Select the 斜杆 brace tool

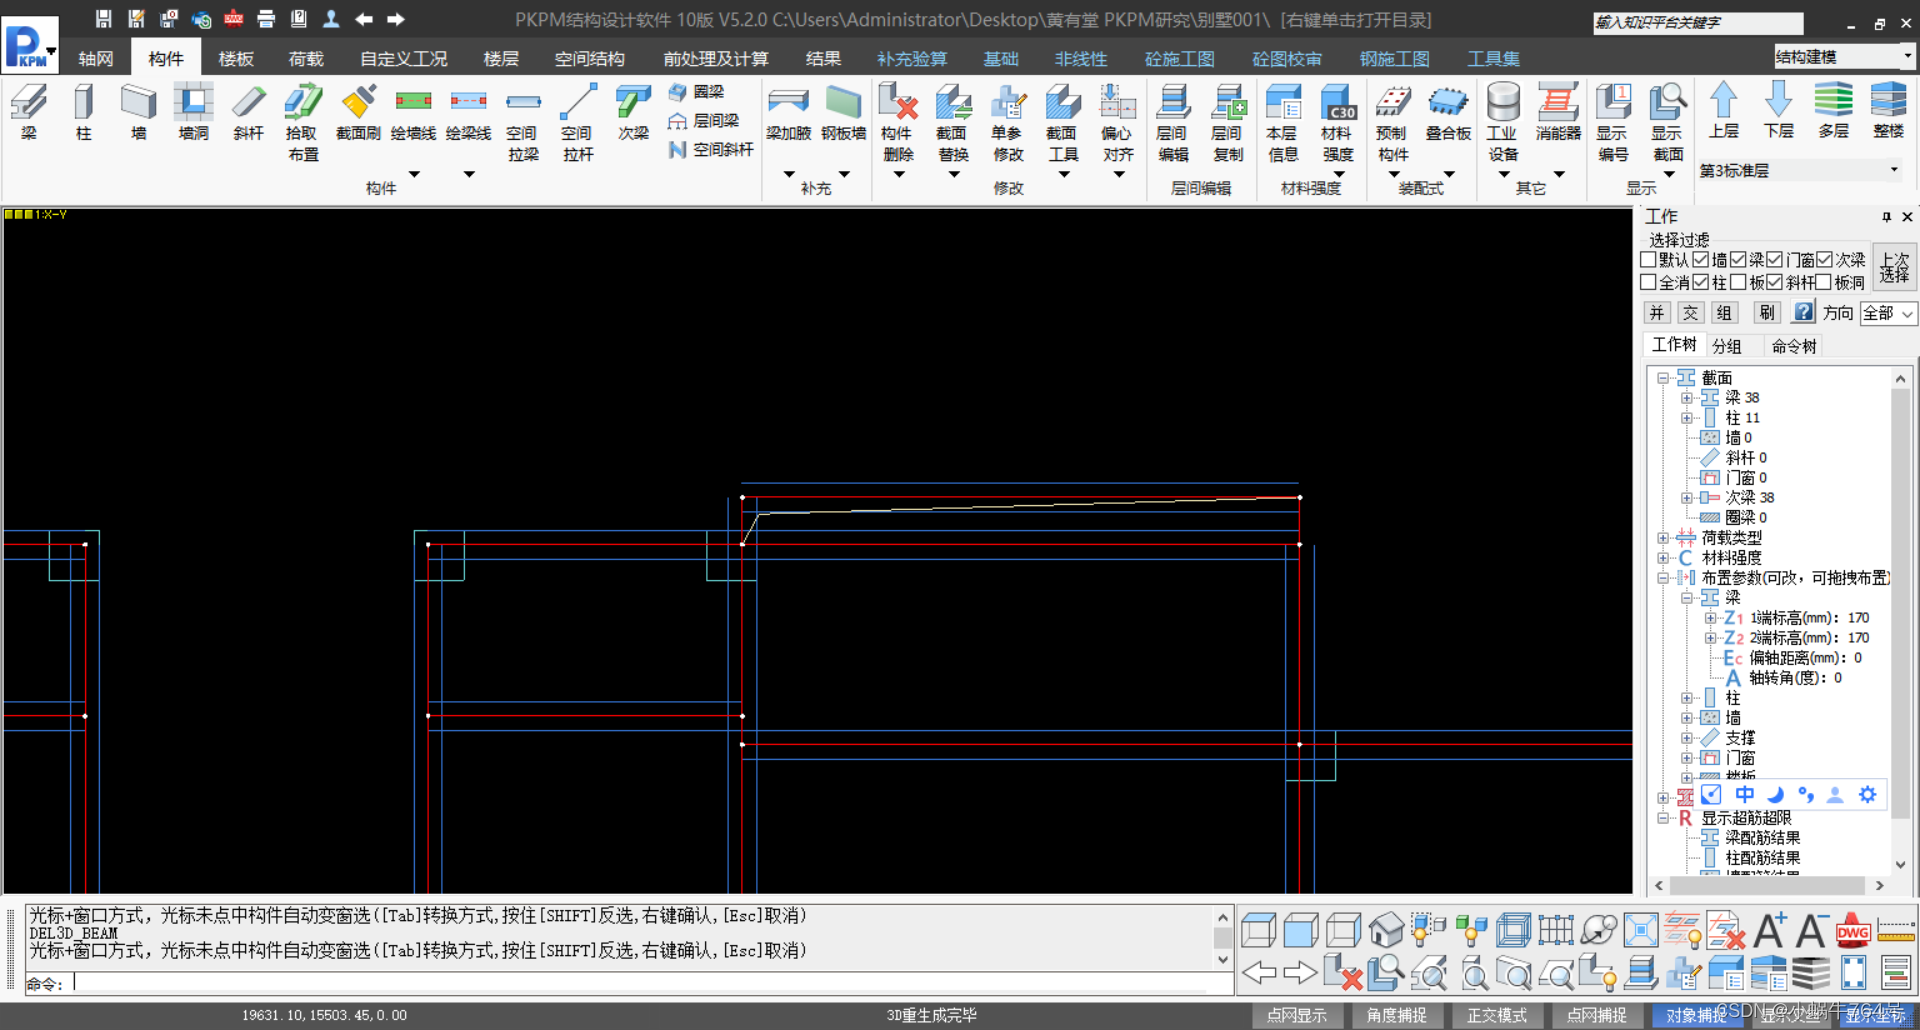pos(249,111)
